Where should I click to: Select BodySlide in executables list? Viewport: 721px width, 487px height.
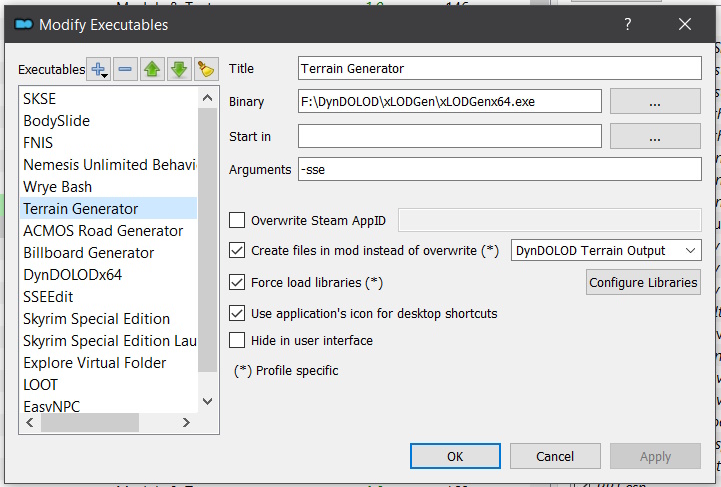click(x=109, y=120)
